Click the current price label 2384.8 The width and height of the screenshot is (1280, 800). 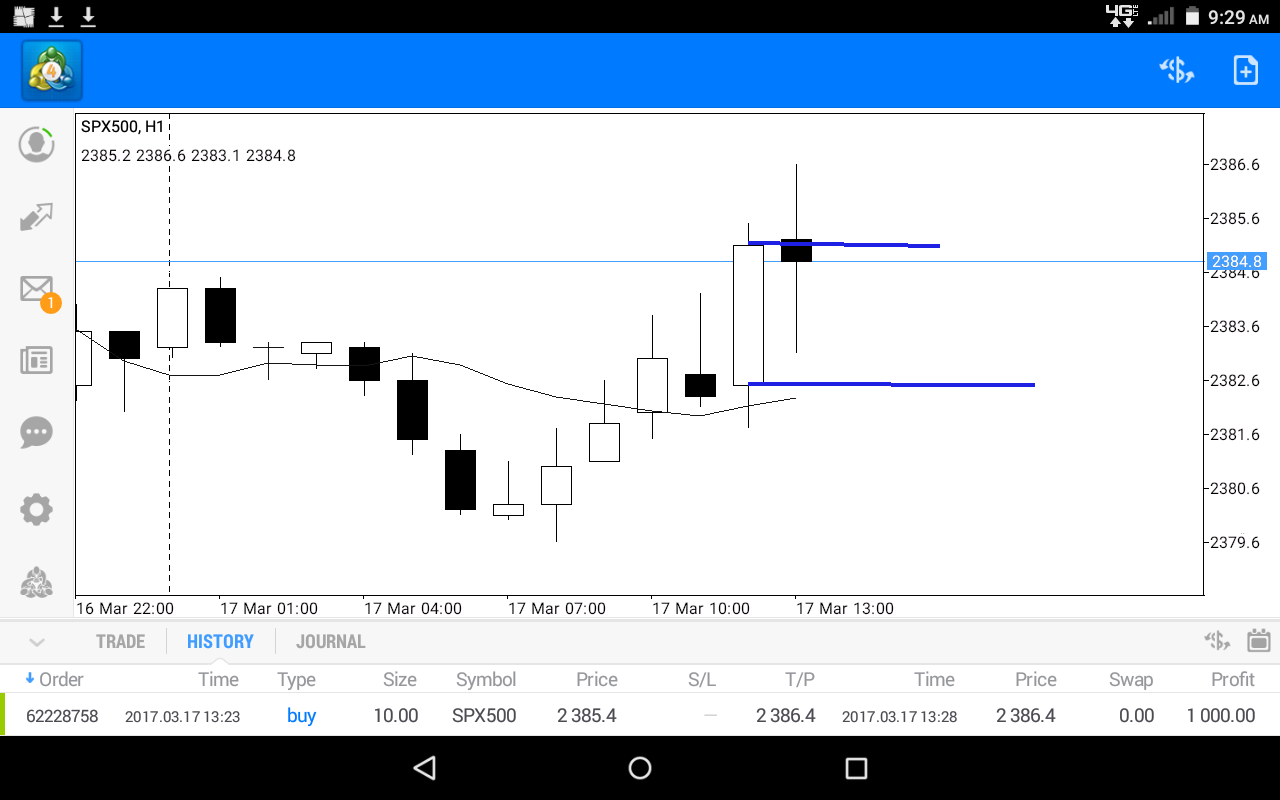pyautogui.click(x=1236, y=261)
